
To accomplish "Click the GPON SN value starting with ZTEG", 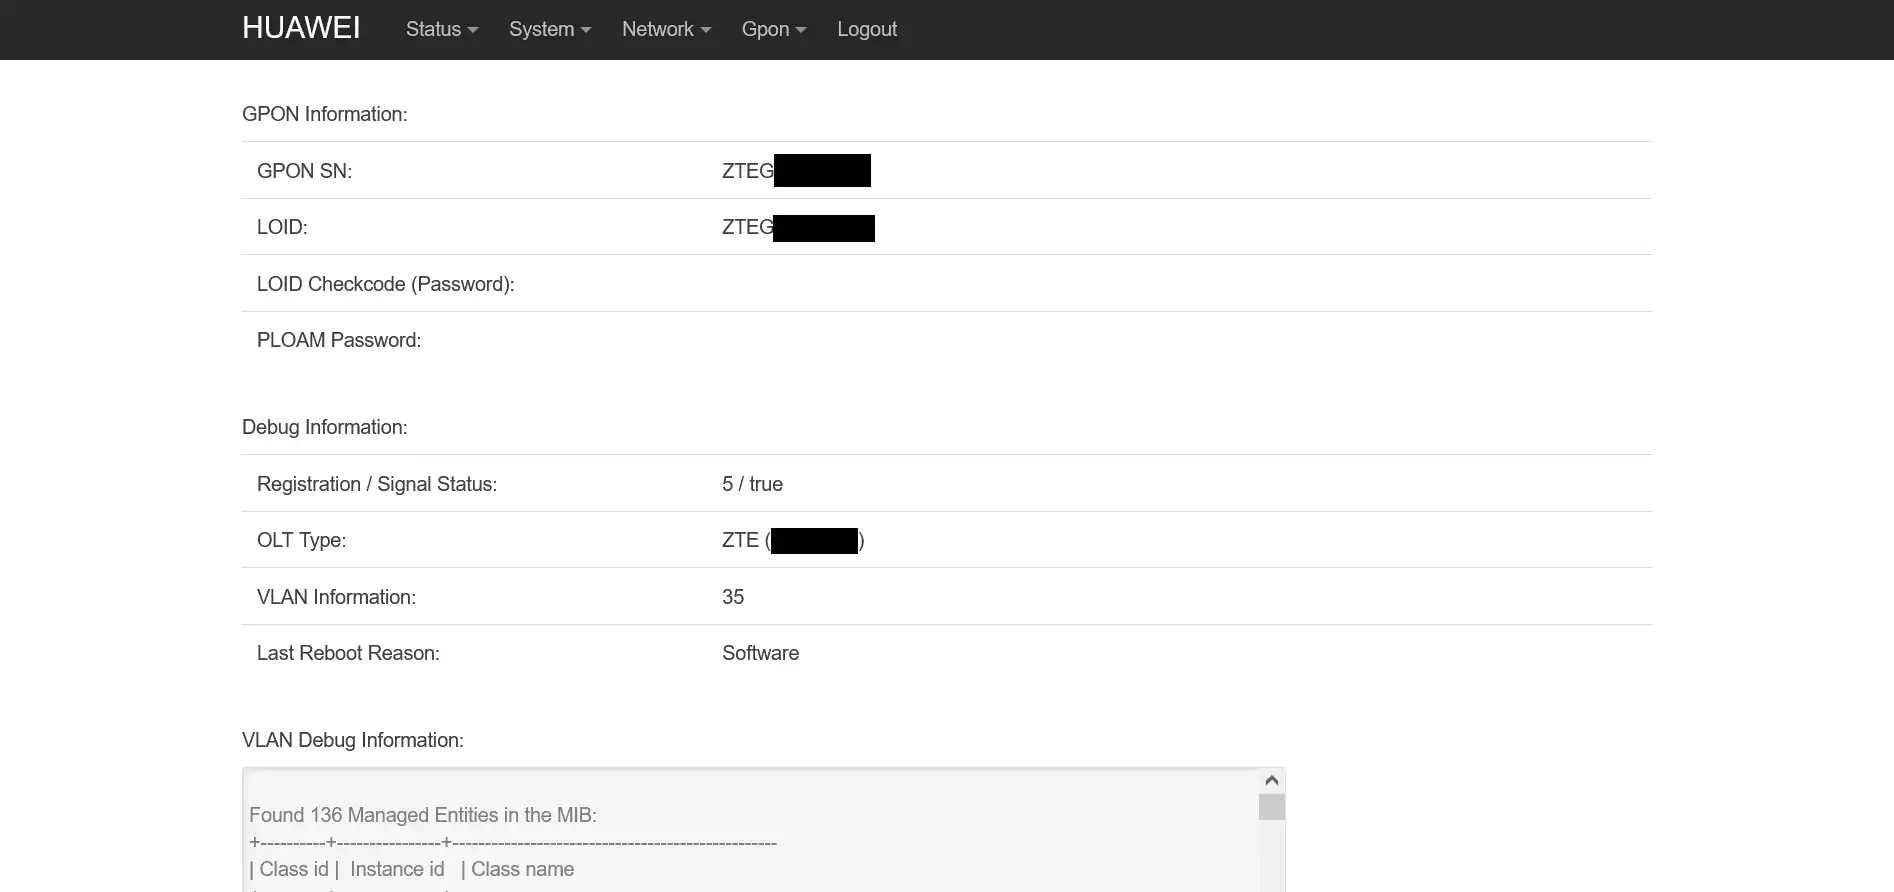I will click(x=796, y=171).
